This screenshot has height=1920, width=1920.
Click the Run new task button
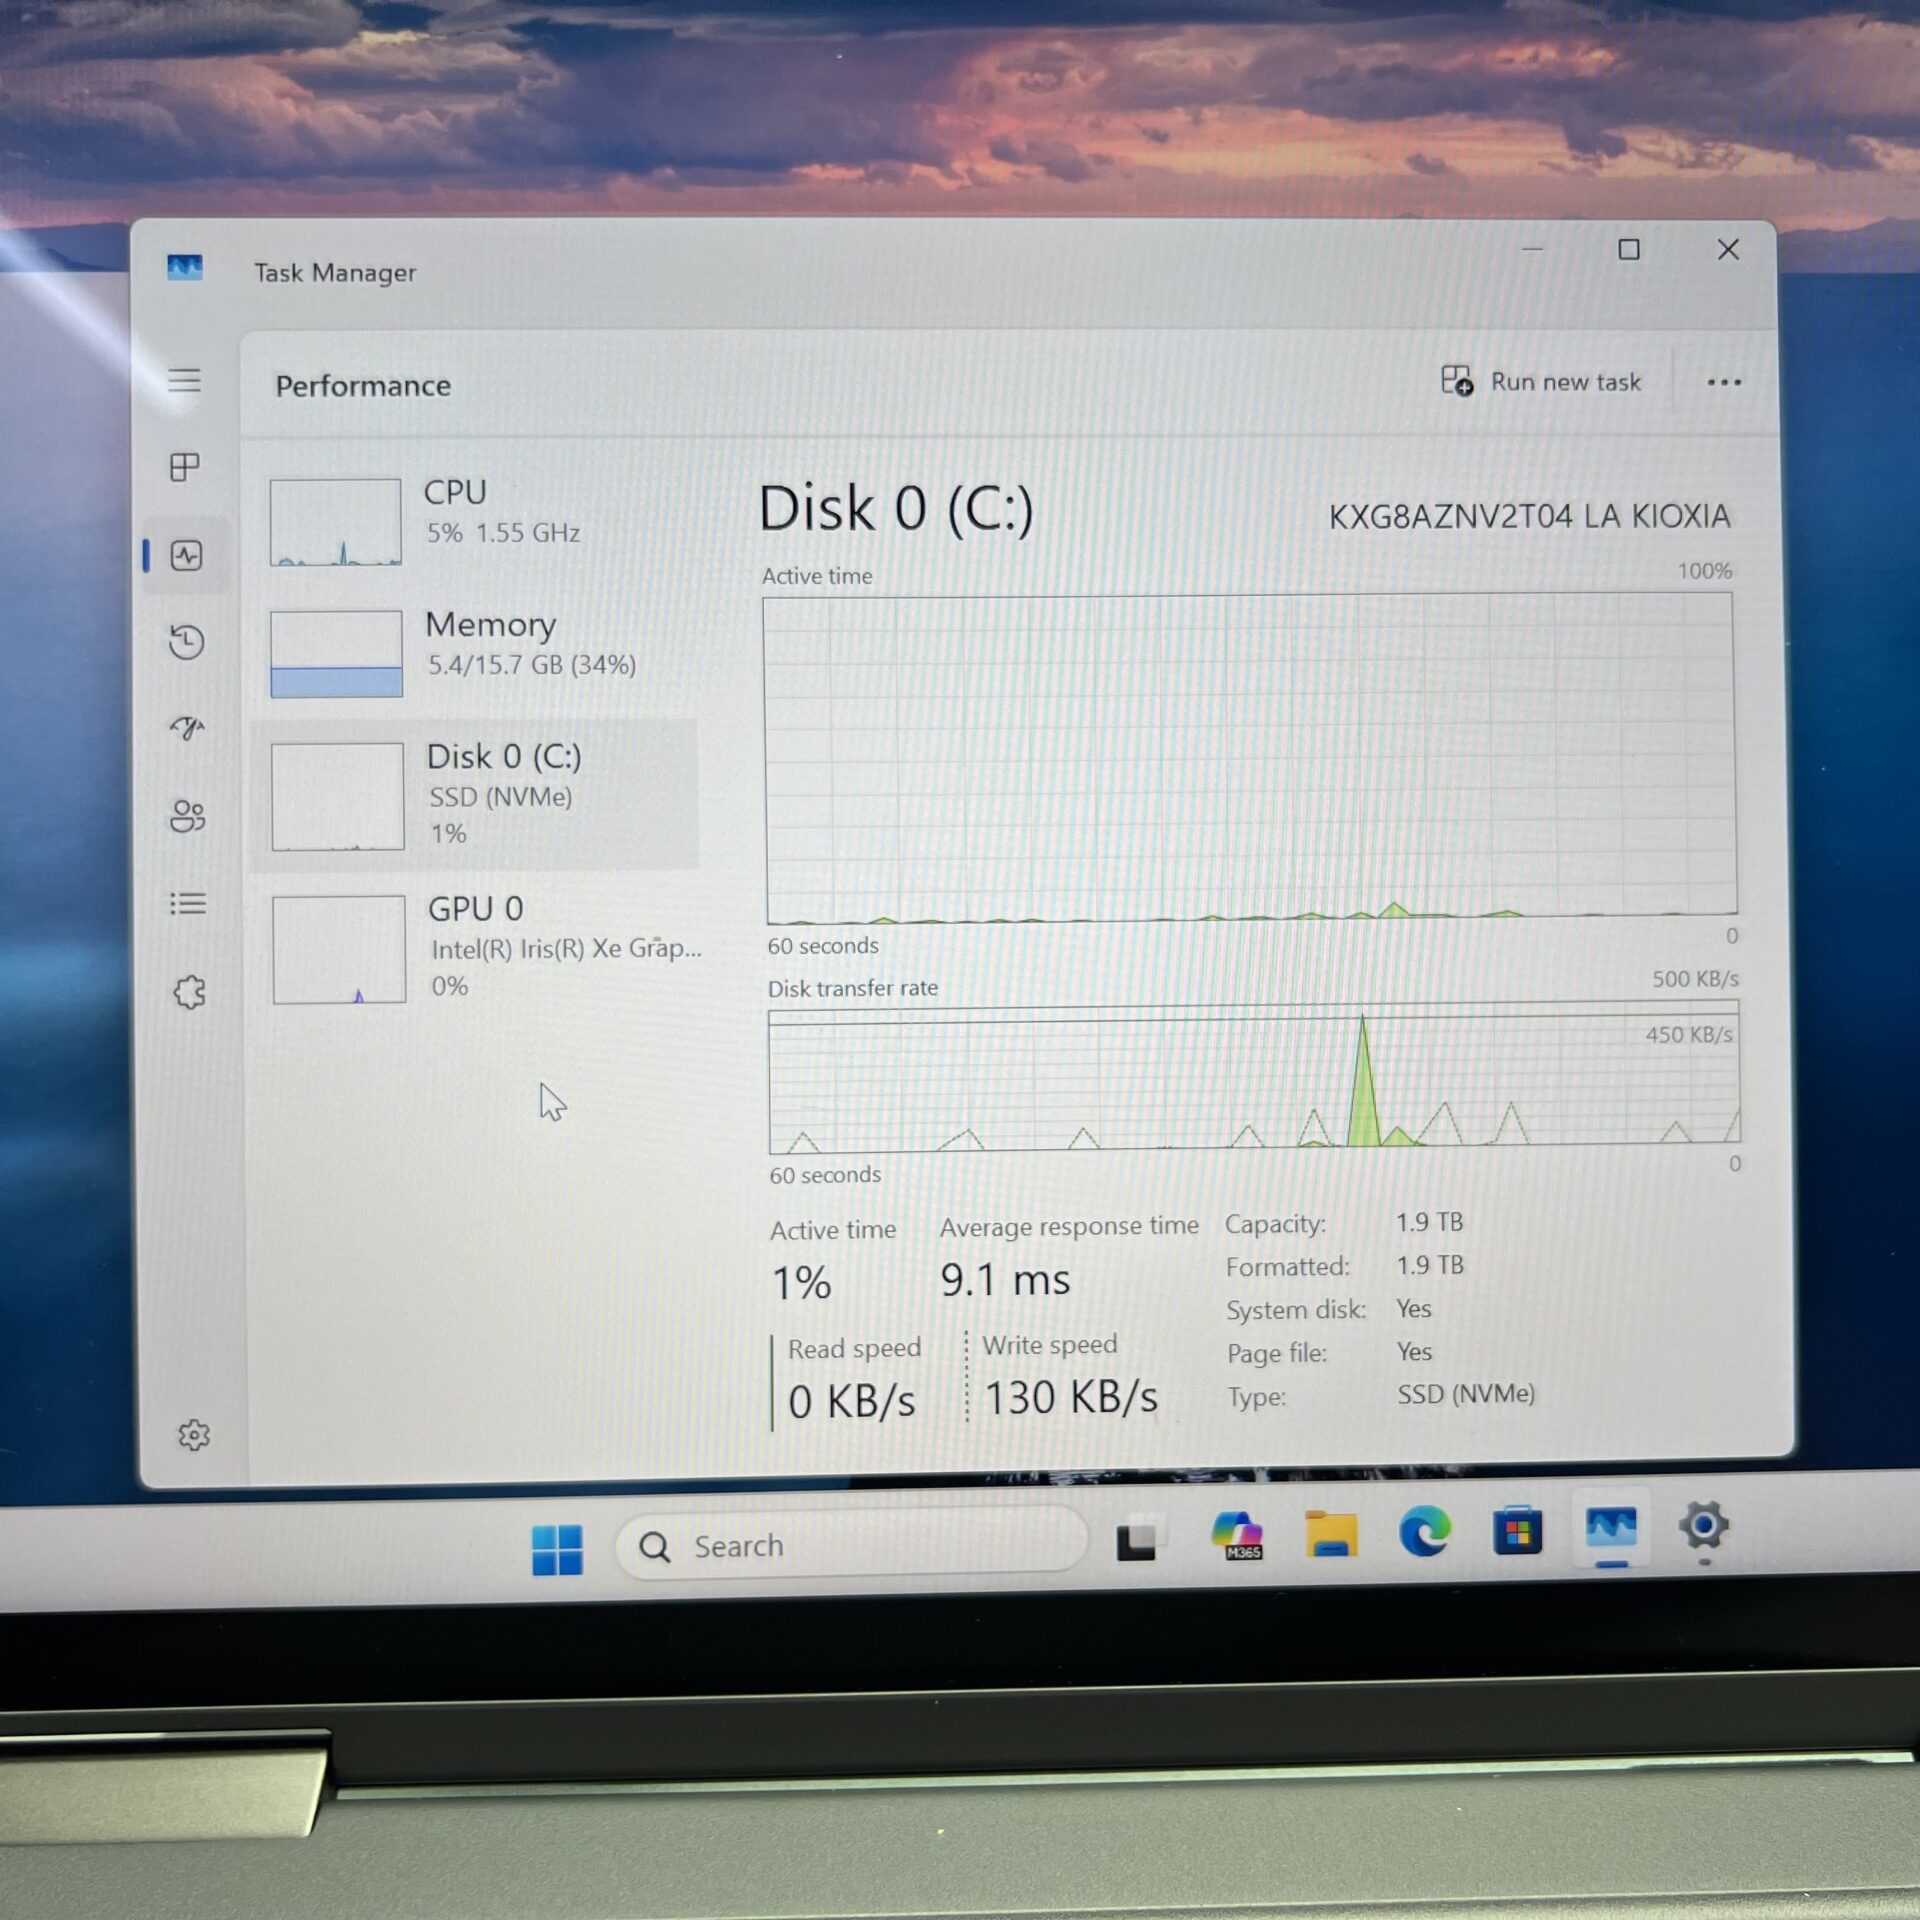pyautogui.click(x=1541, y=382)
